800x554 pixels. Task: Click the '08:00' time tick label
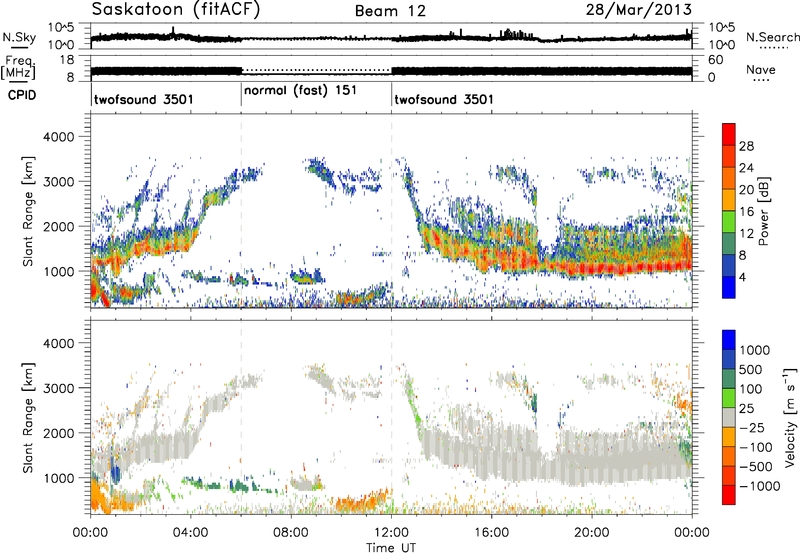(x=291, y=533)
